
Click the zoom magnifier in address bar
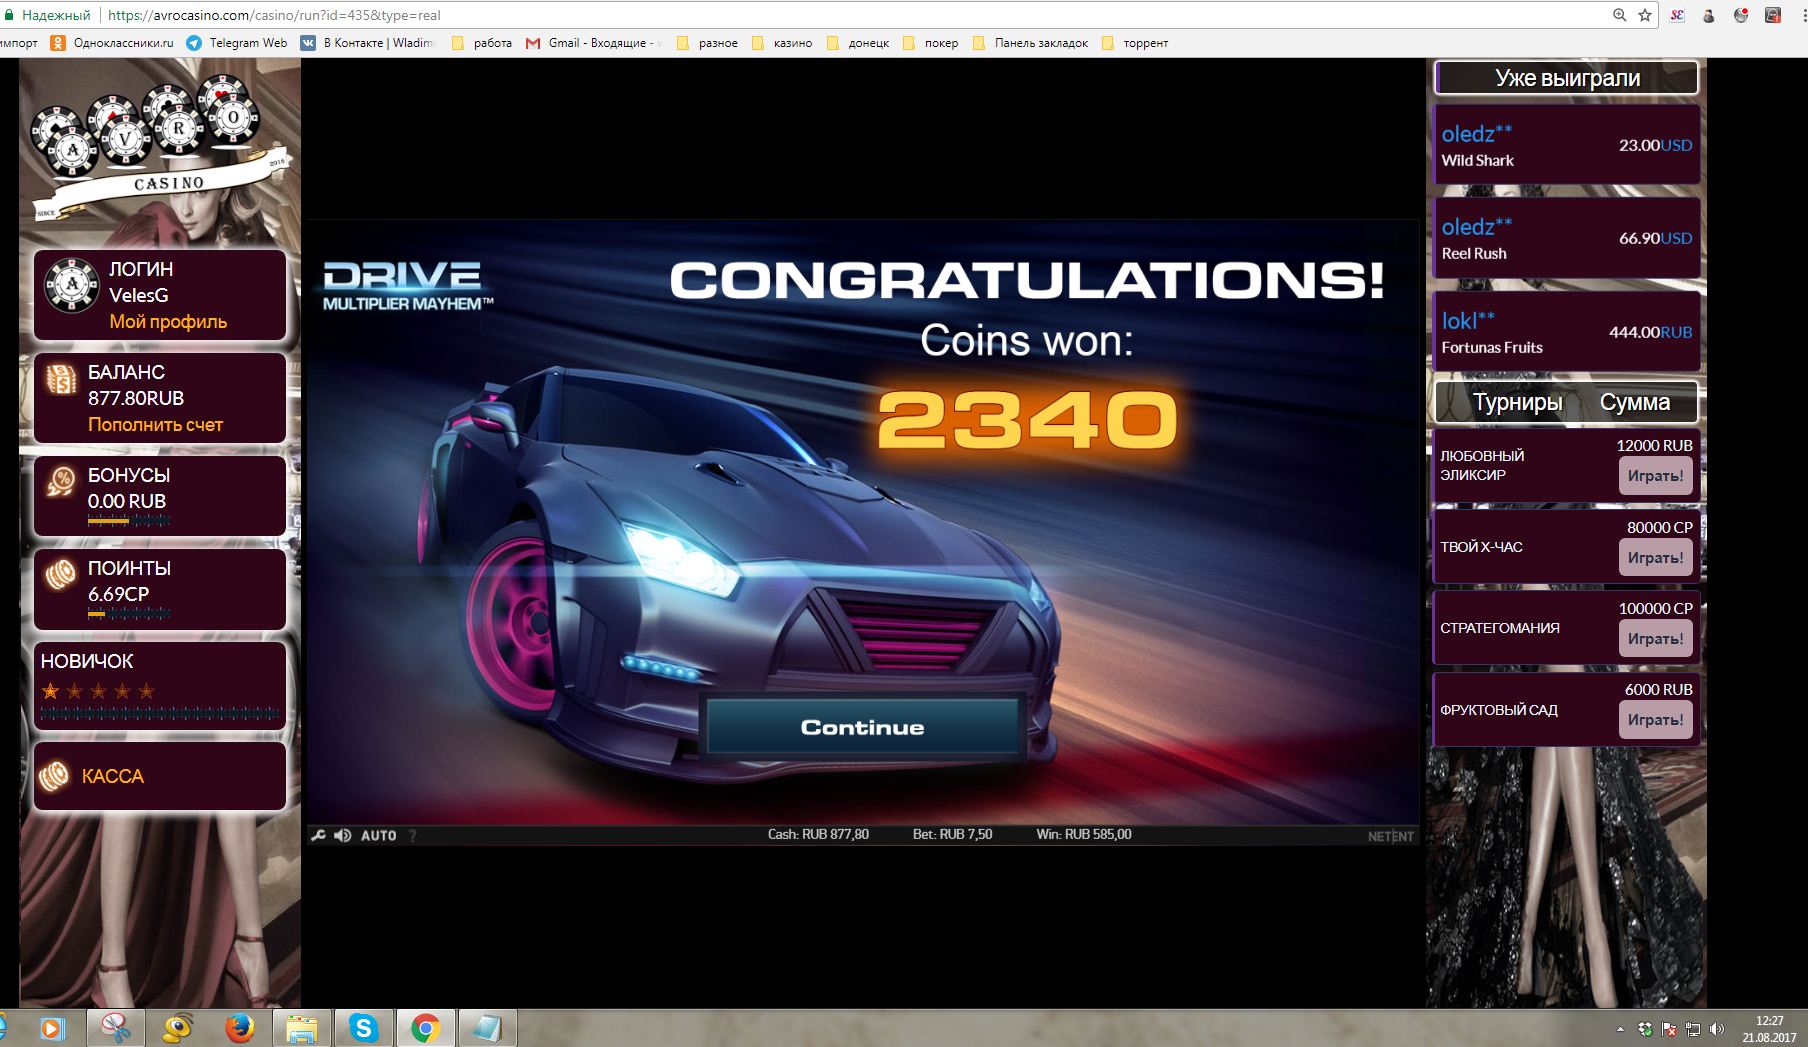pyautogui.click(x=1619, y=15)
